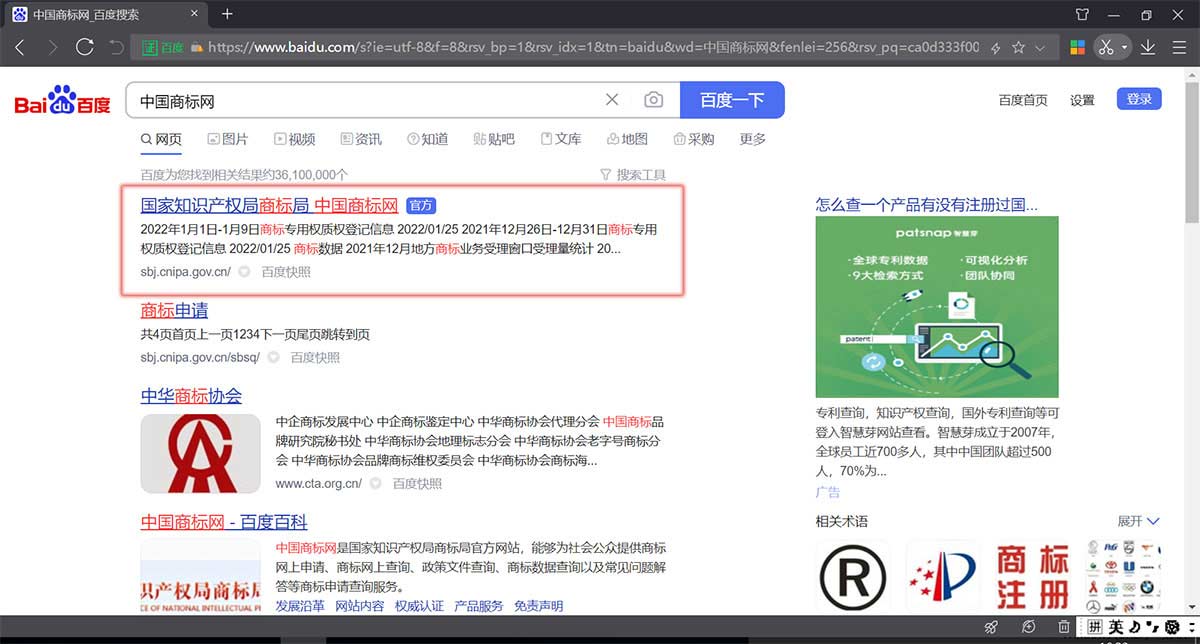Open the browser hamburger menu
This screenshot has width=1200, height=644.
[x=1178, y=47]
